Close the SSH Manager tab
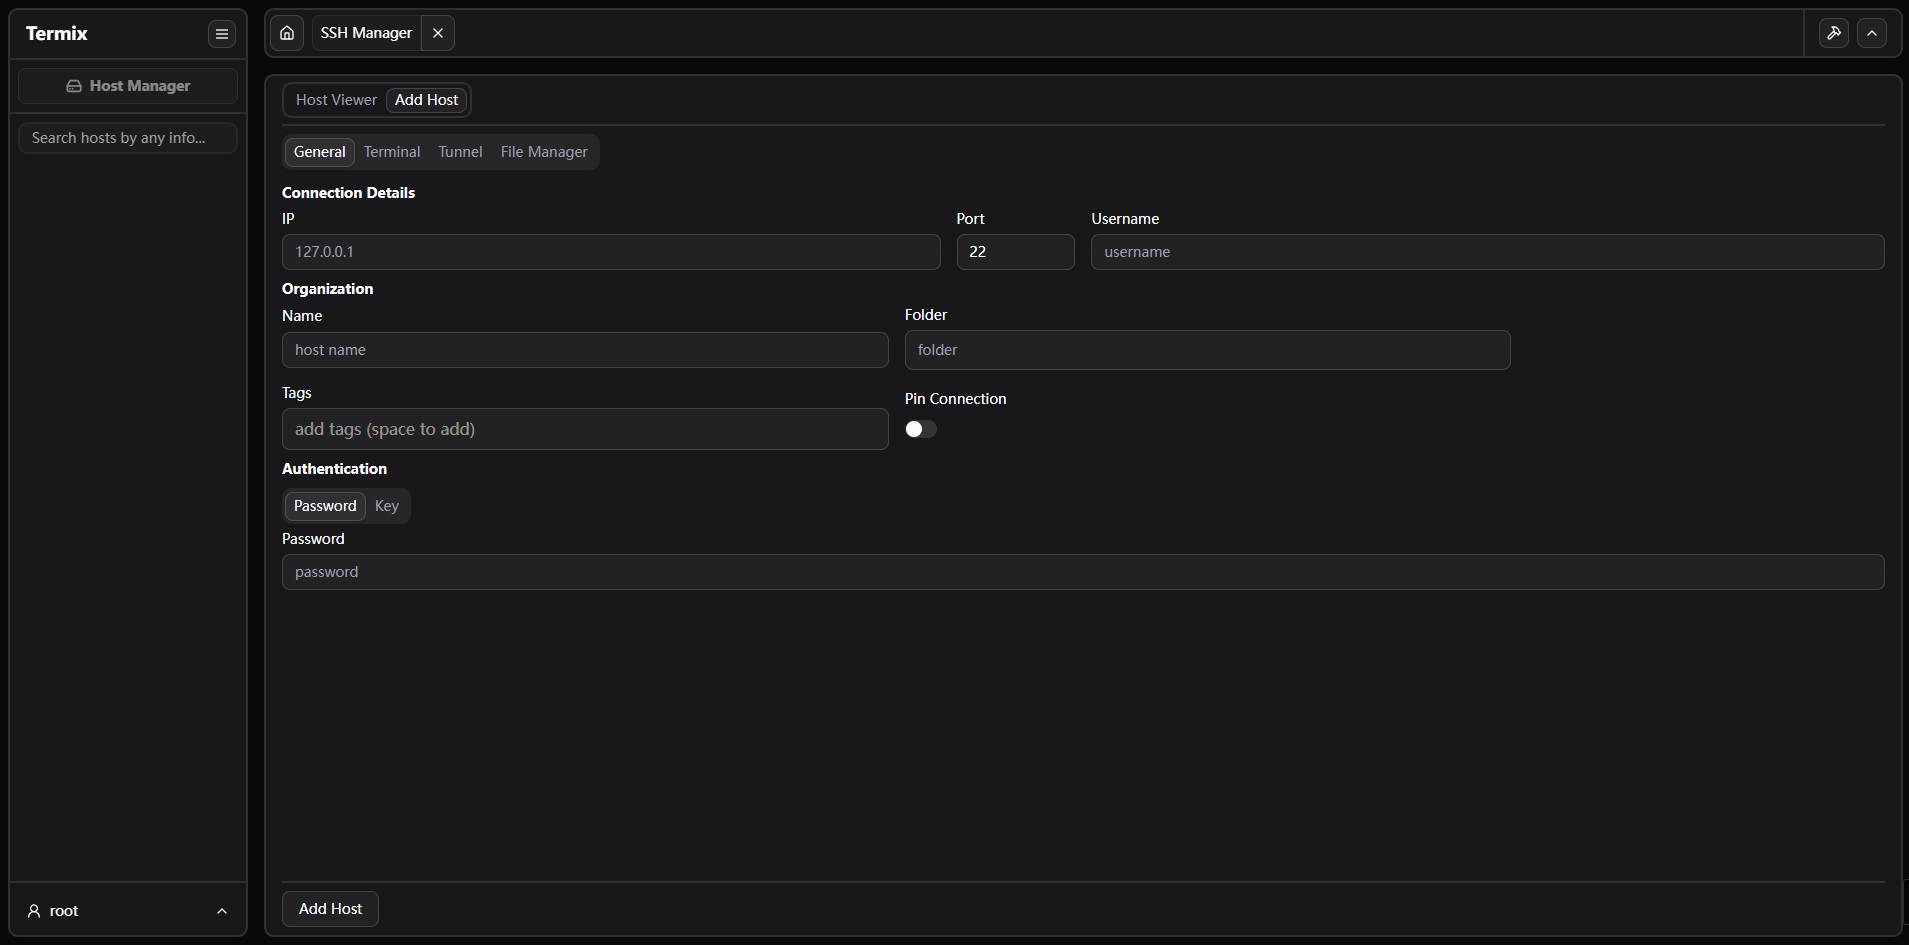 tap(438, 33)
